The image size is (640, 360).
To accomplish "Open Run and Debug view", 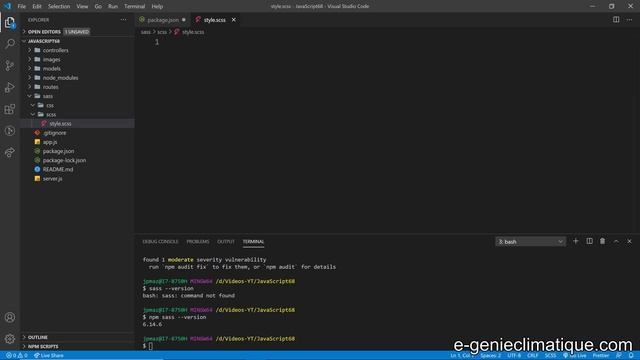I will pyautogui.click(x=10, y=87).
